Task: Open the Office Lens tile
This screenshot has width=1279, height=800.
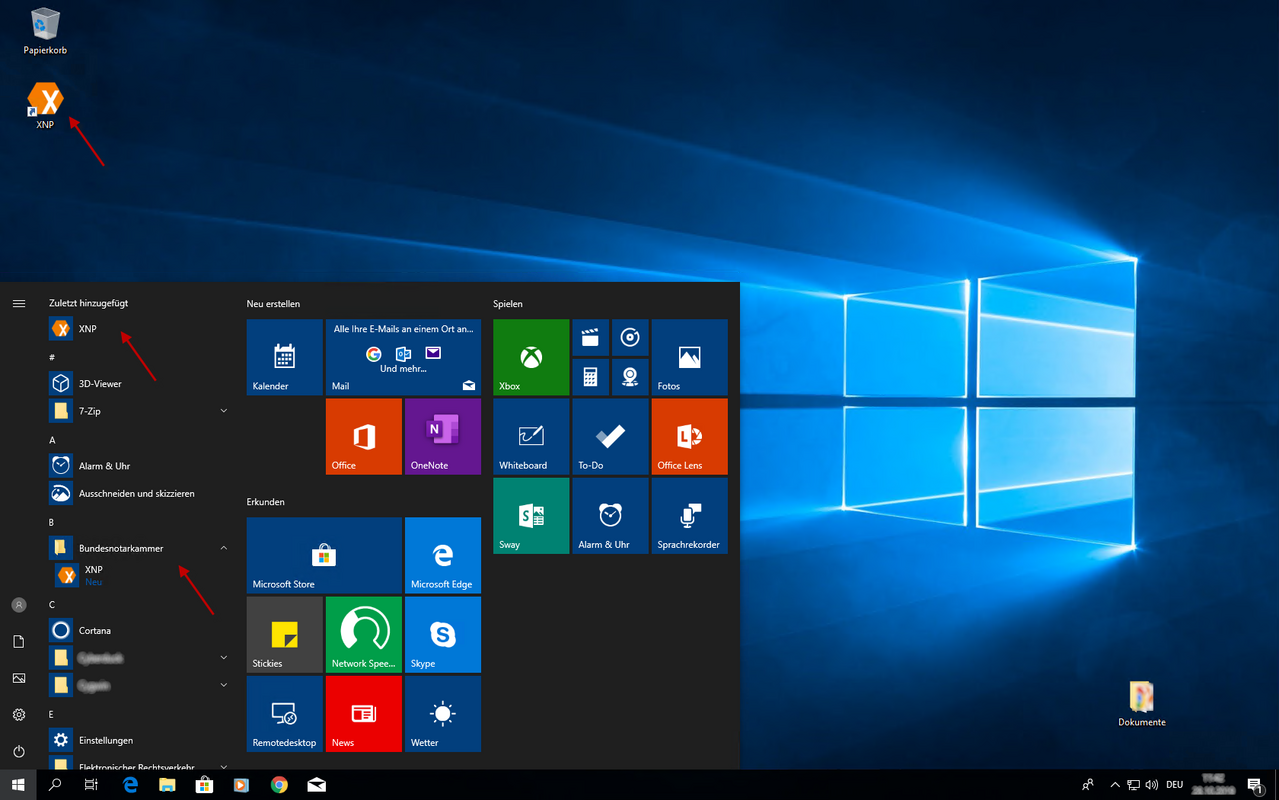Action: click(689, 436)
